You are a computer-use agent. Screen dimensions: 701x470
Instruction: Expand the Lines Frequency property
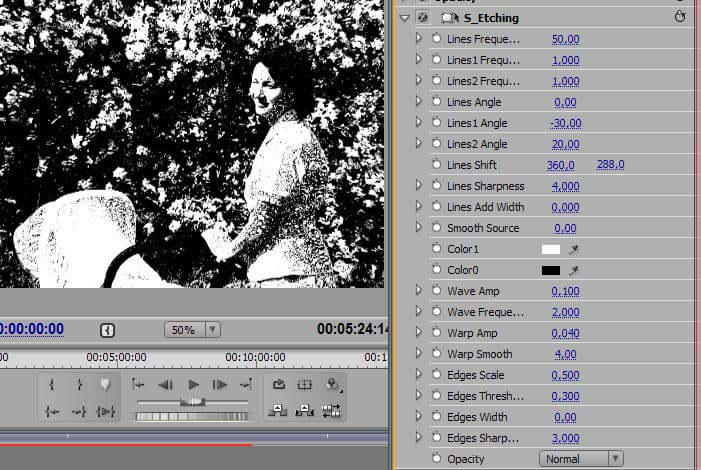[419, 38]
